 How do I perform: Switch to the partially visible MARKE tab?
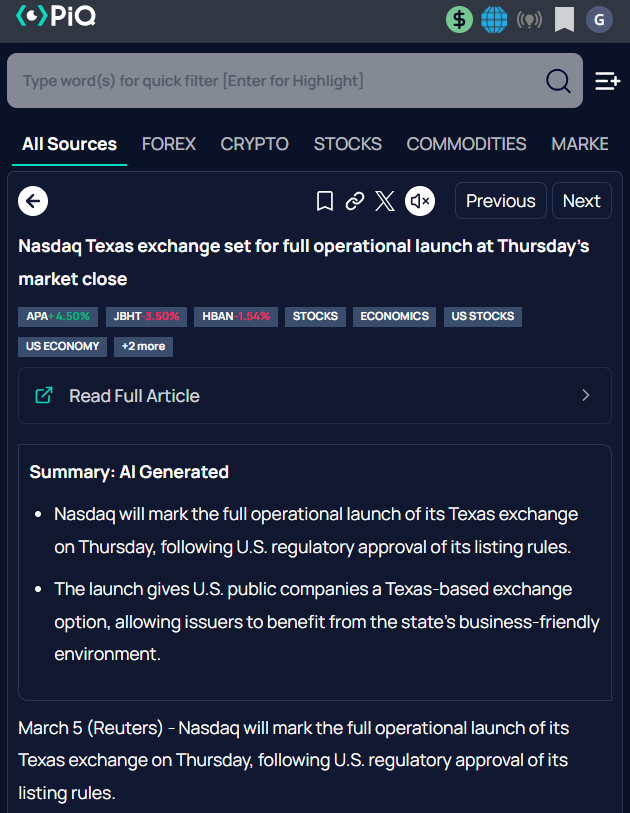click(x=580, y=144)
